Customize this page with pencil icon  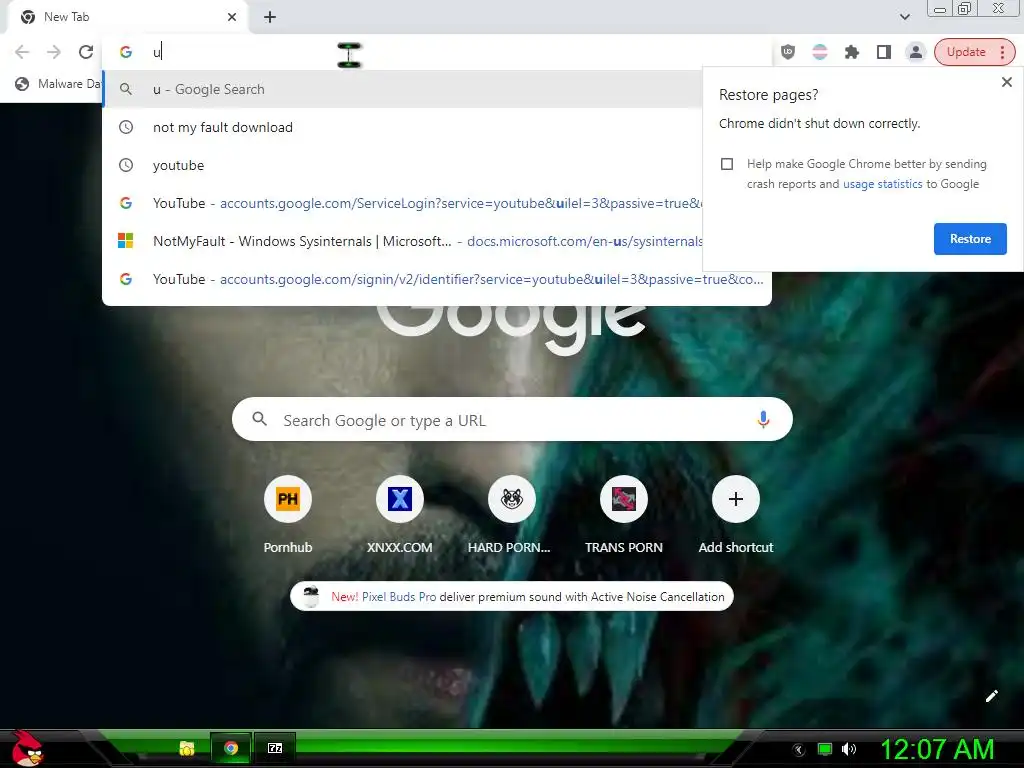coord(991,696)
